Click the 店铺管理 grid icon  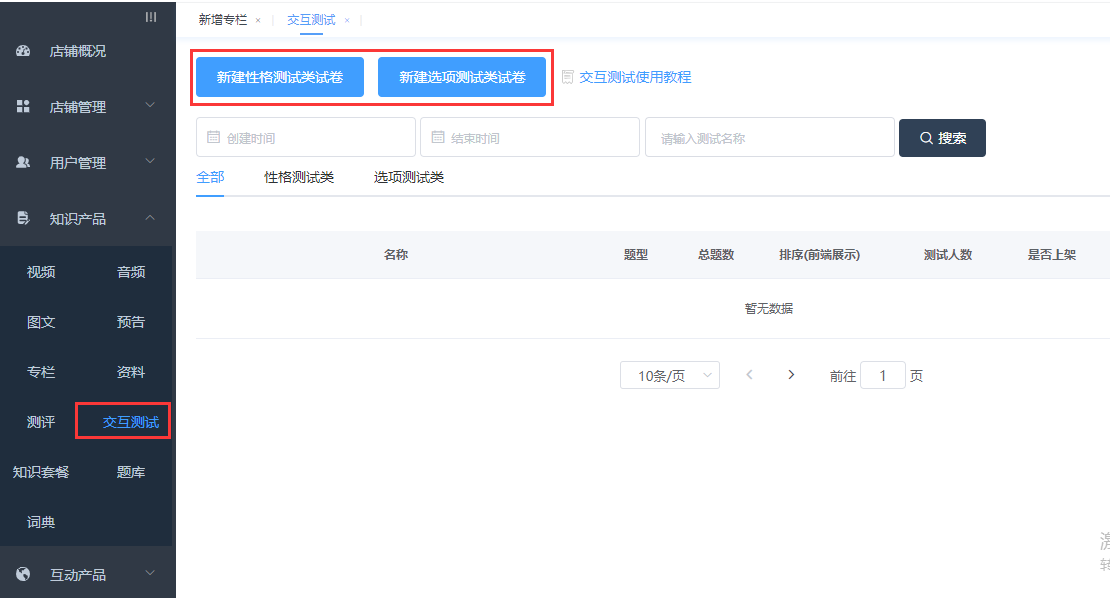click(23, 106)
